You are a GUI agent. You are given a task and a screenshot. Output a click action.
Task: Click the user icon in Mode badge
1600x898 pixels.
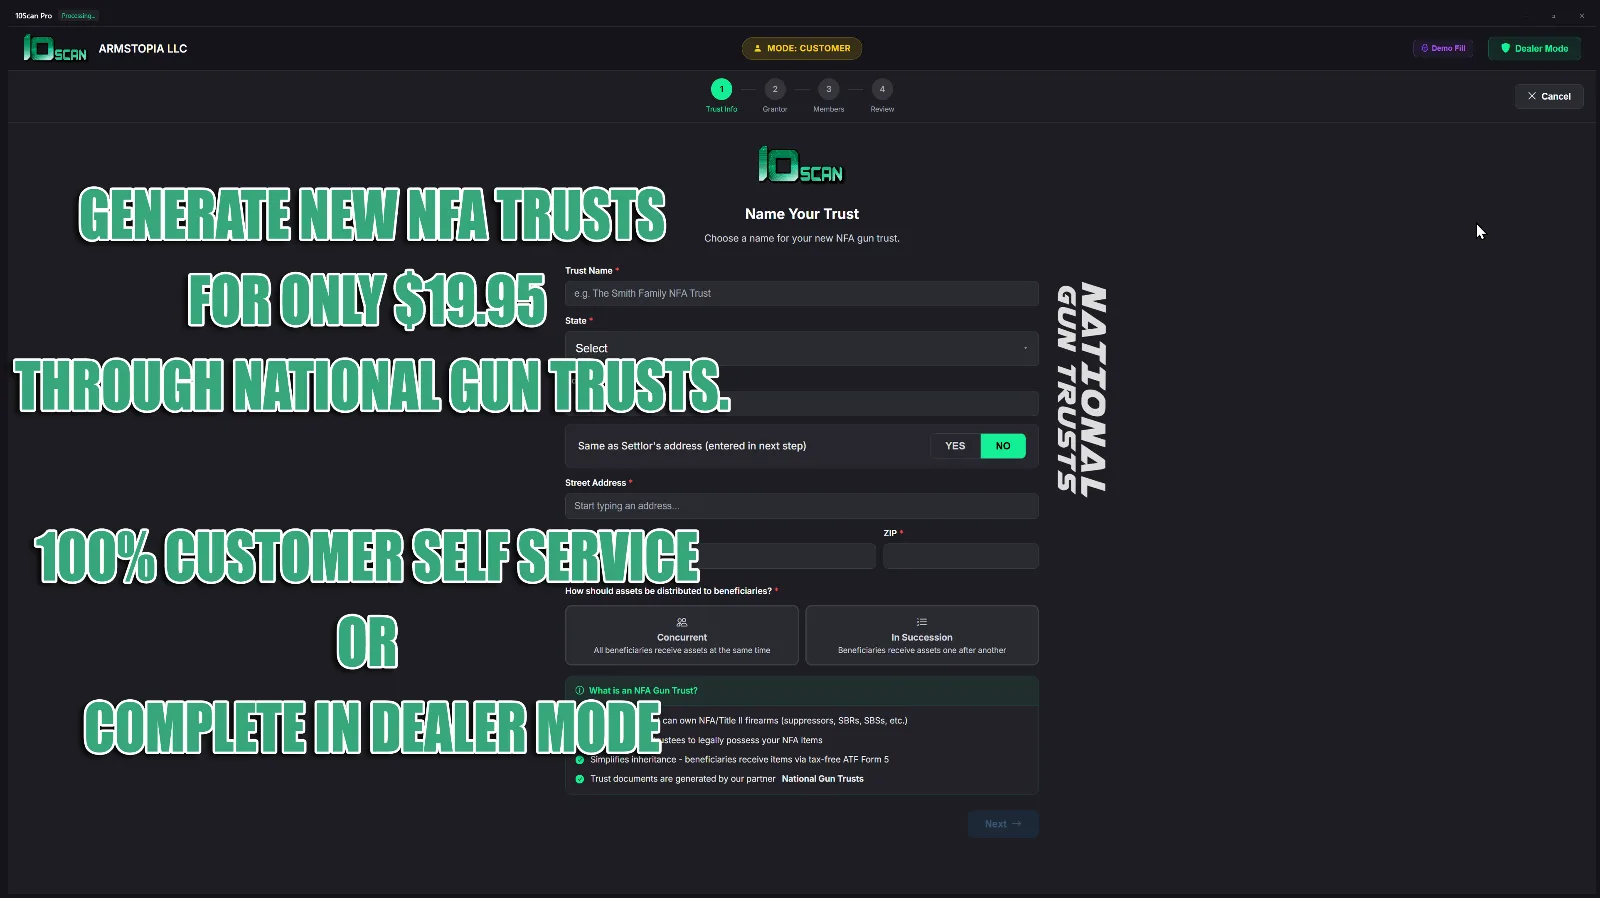757,48
